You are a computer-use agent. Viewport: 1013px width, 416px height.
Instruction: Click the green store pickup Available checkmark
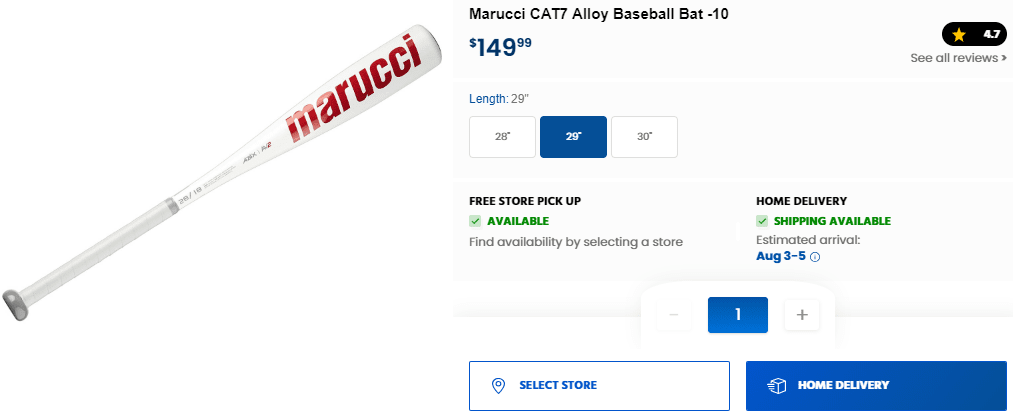point(476,221)
